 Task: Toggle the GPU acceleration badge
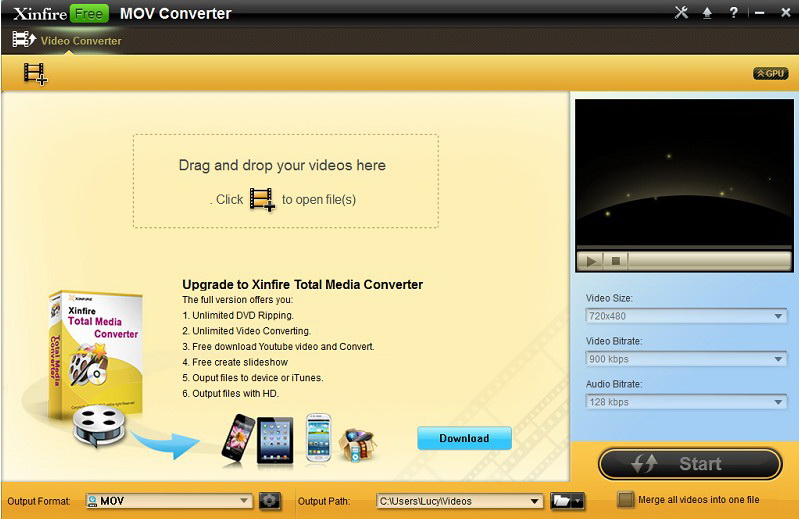point(770,73)
